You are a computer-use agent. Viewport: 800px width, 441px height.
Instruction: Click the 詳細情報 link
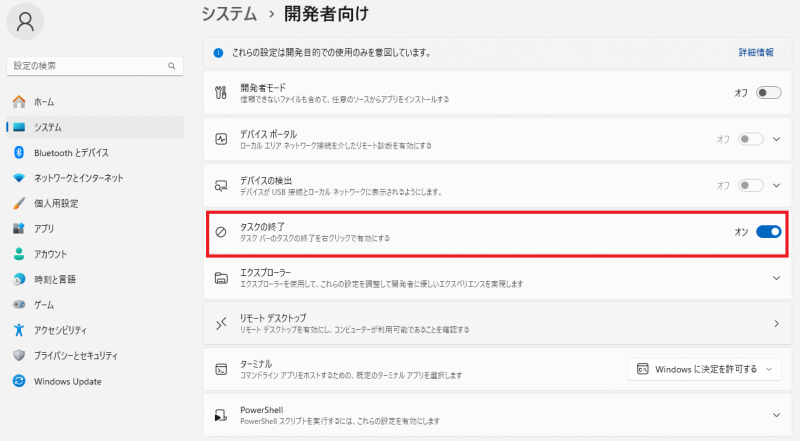tap(756, 51)
